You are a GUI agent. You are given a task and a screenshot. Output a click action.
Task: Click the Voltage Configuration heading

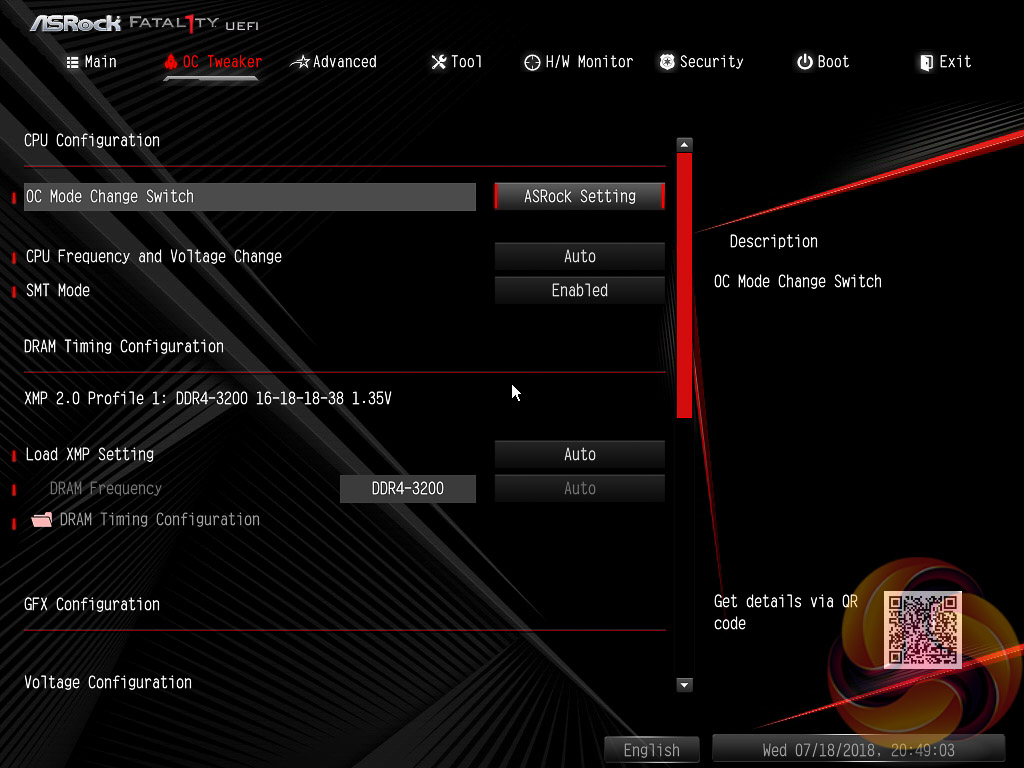pos(108,682)
